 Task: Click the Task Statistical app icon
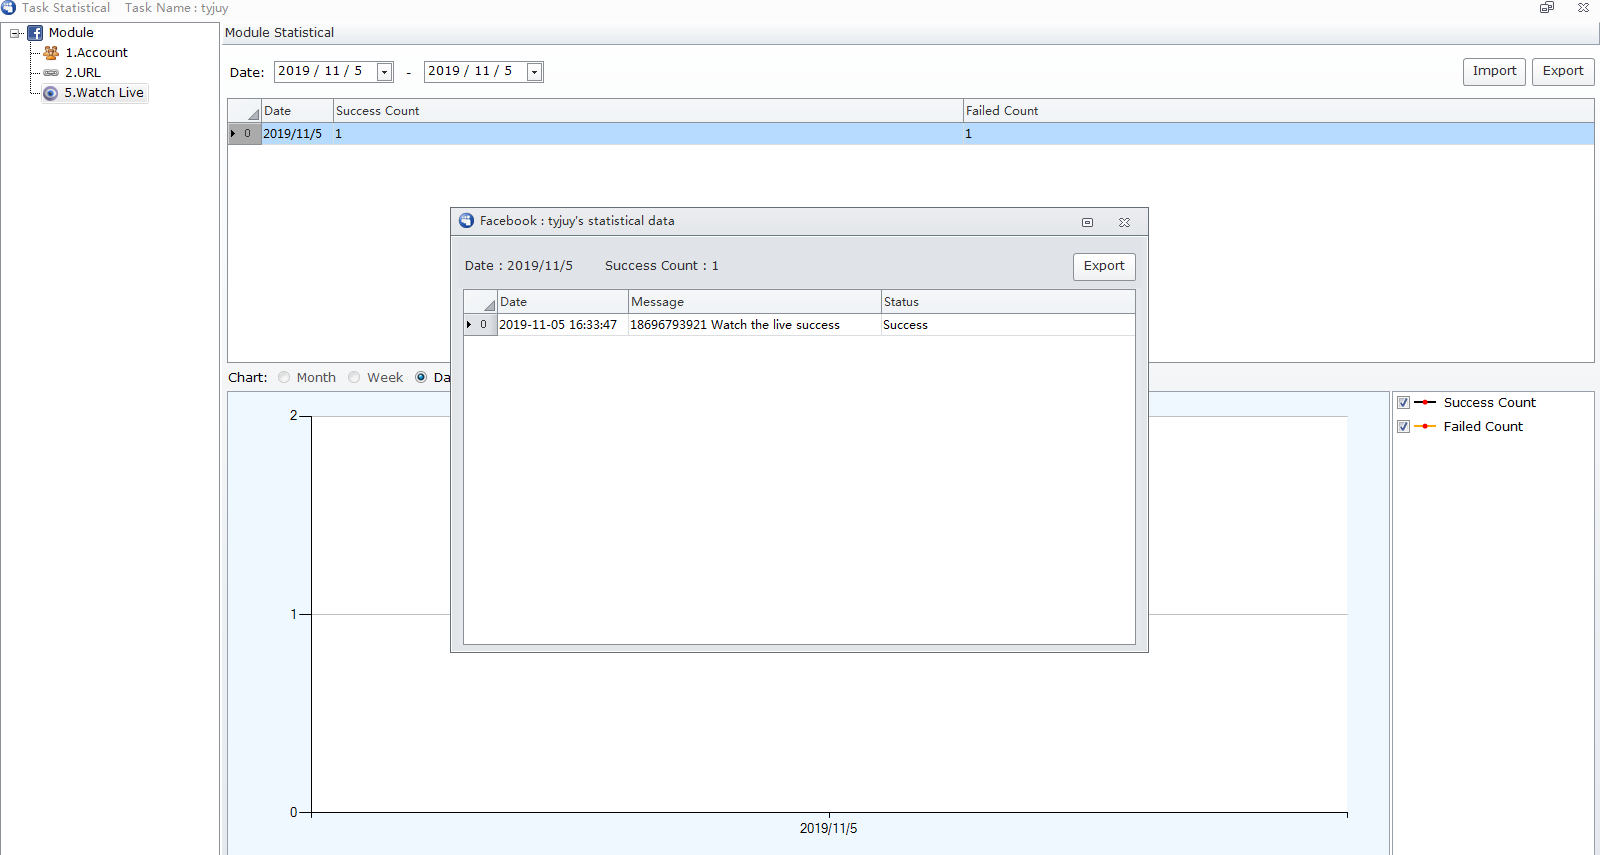(8, 7)
